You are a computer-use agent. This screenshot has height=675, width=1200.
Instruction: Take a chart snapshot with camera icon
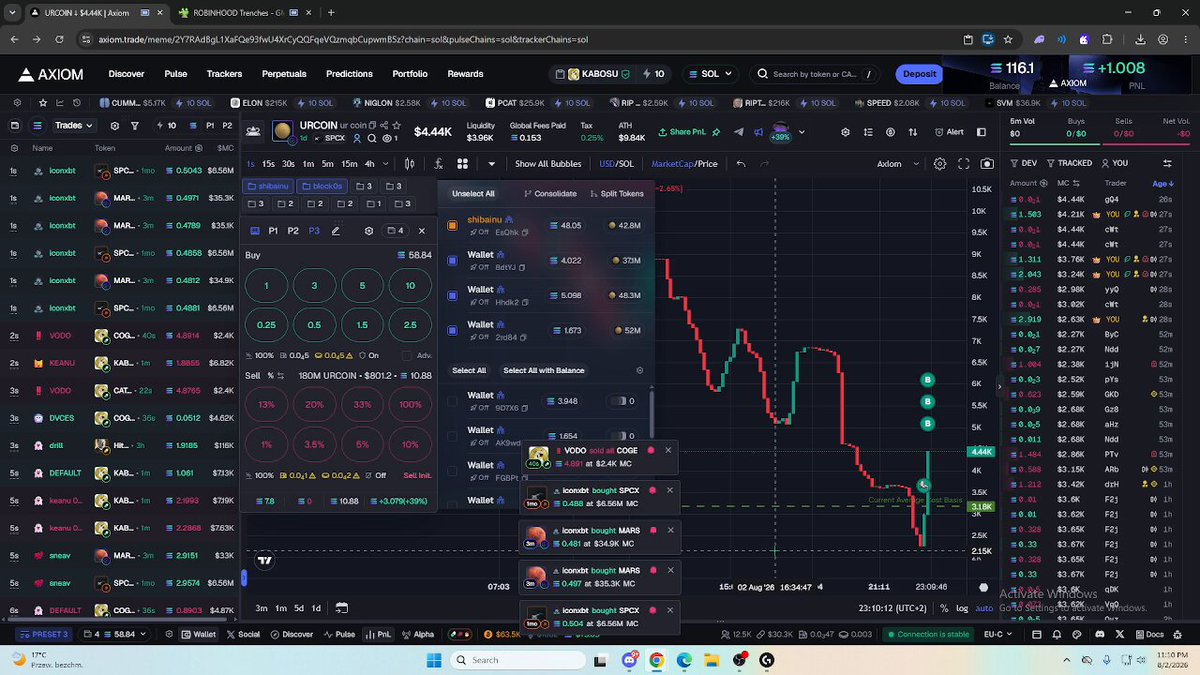coord(988,164)
